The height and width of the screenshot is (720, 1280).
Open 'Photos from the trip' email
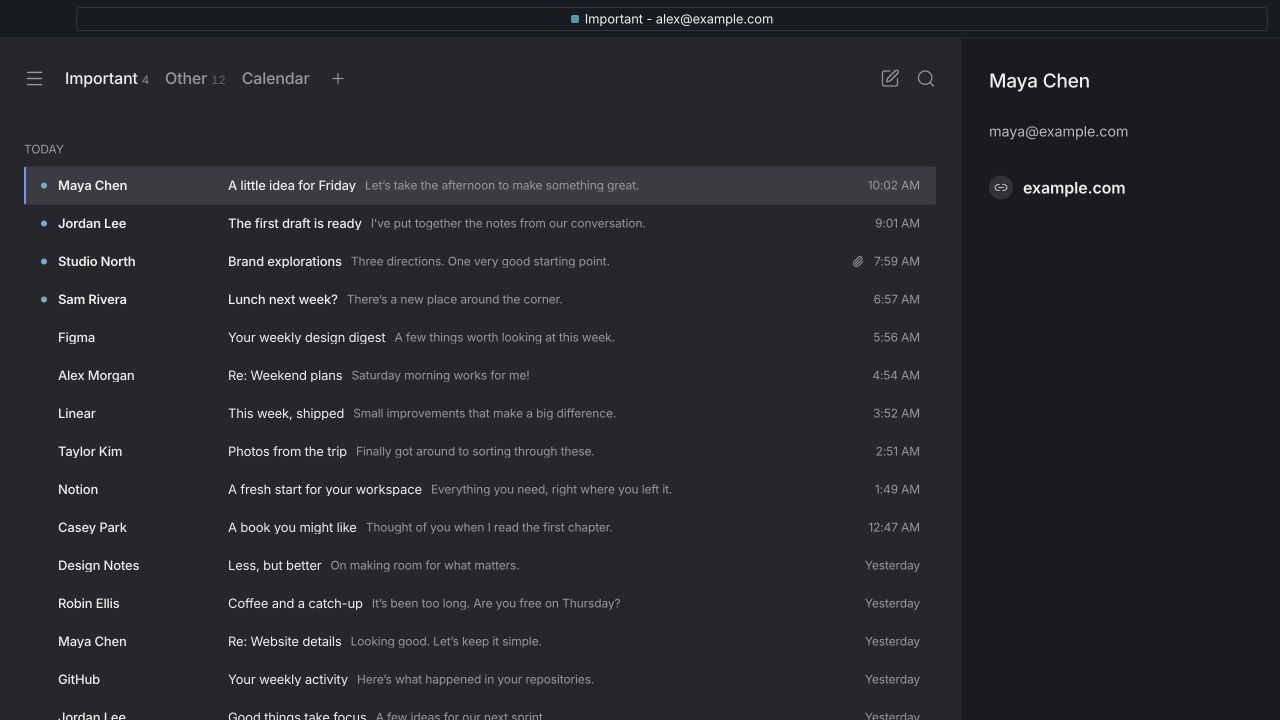(480, 451)
